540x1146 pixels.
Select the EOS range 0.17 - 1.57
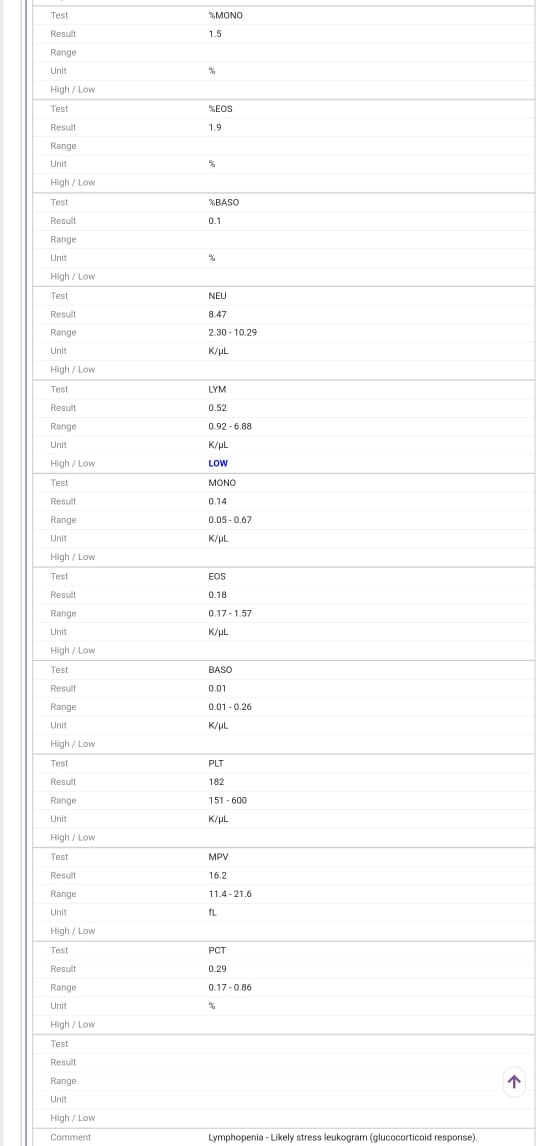[230, 613]
